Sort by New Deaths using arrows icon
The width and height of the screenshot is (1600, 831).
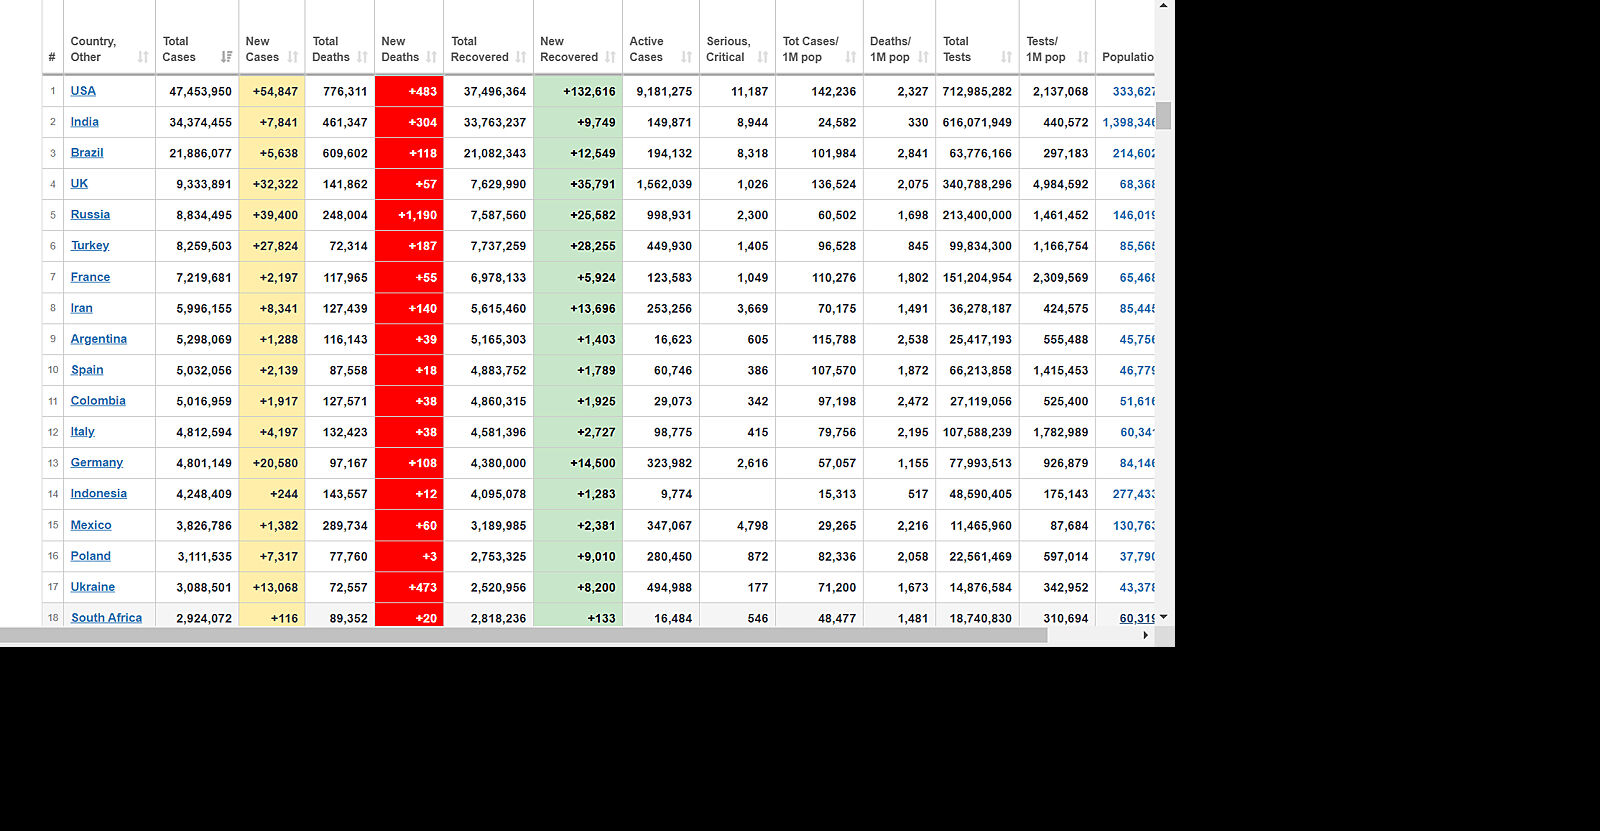432,57
